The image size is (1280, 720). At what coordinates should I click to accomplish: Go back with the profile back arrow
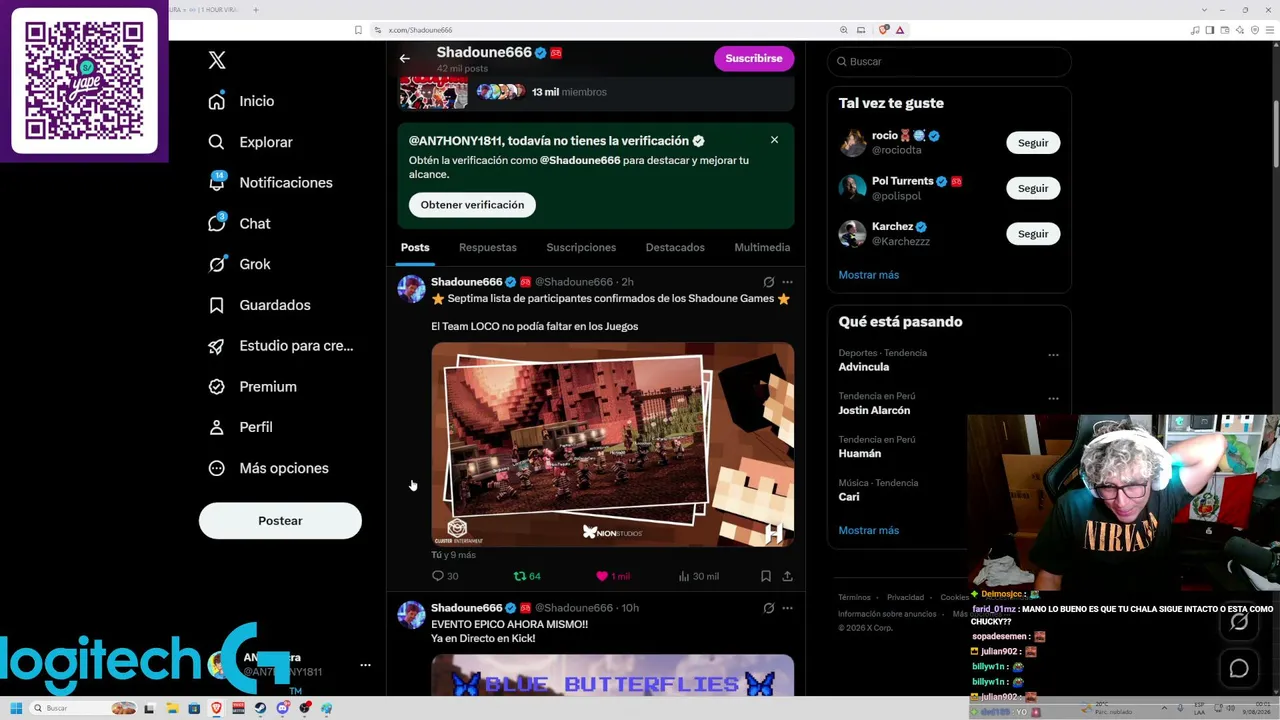405,58
